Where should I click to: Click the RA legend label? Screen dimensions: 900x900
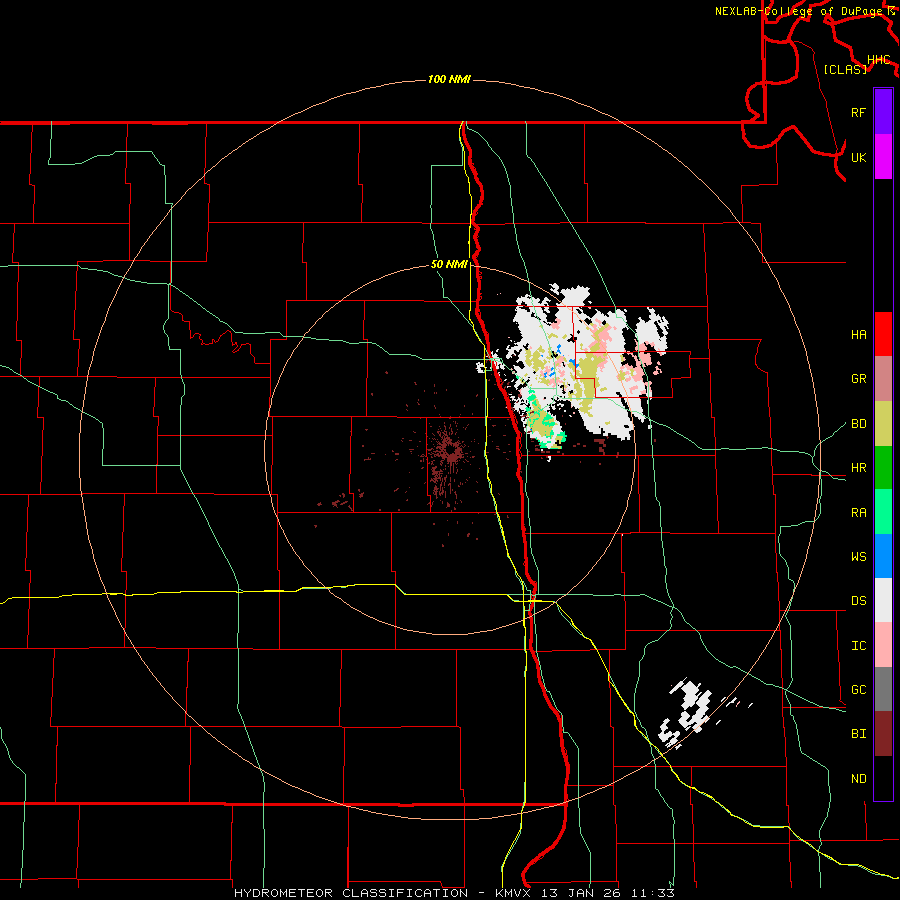[x=859, y=513]
